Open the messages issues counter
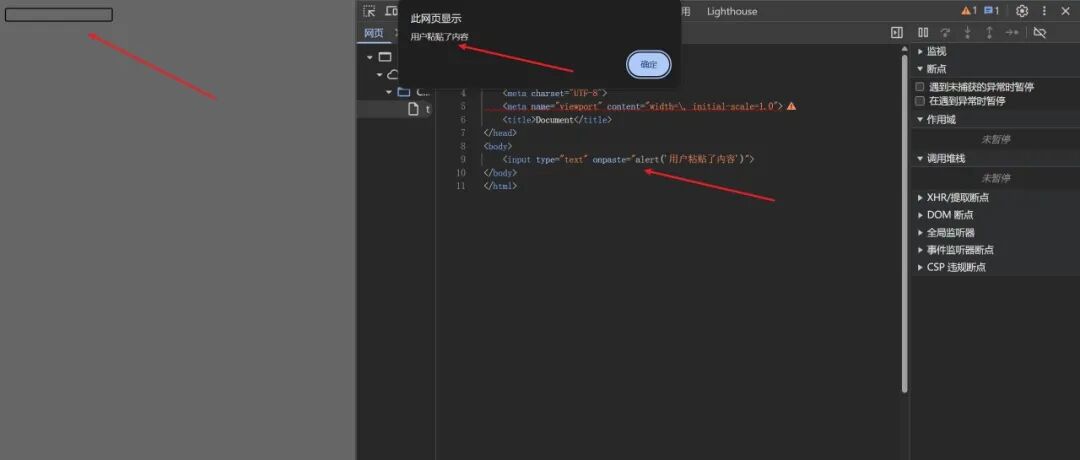Image resolution: width=1080 pixels, height=460 pixels. [992, 10]
